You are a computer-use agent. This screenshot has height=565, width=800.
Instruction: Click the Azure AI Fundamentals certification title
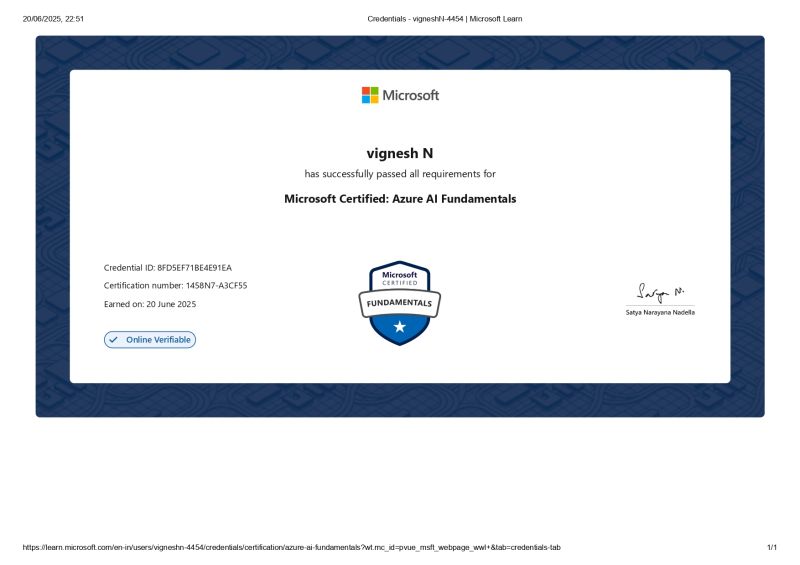400,199
